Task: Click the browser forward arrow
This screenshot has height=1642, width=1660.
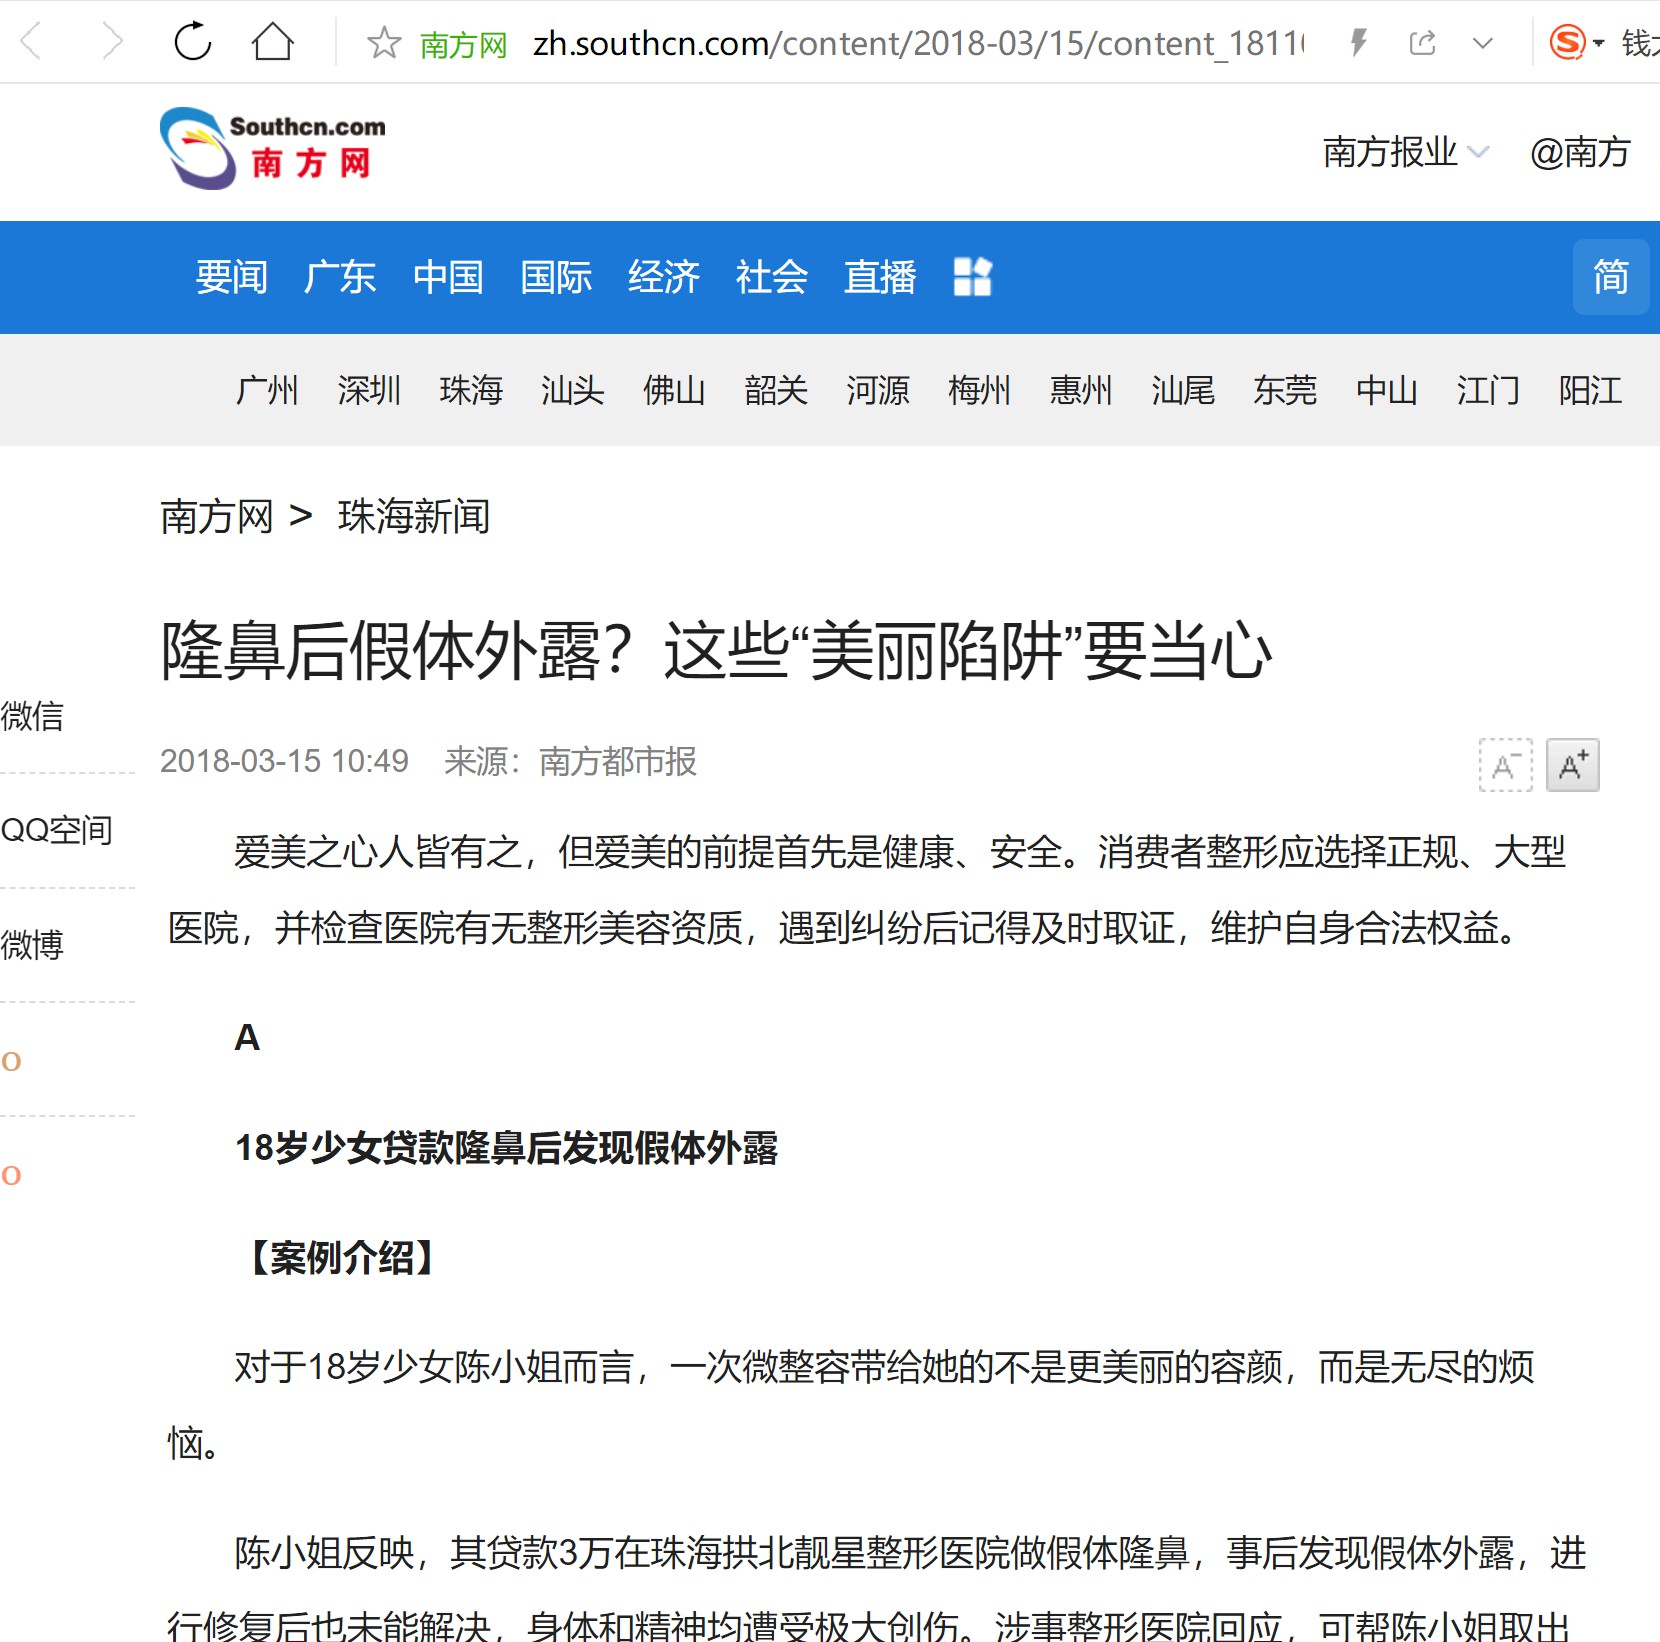Action: tap(112, 42)
